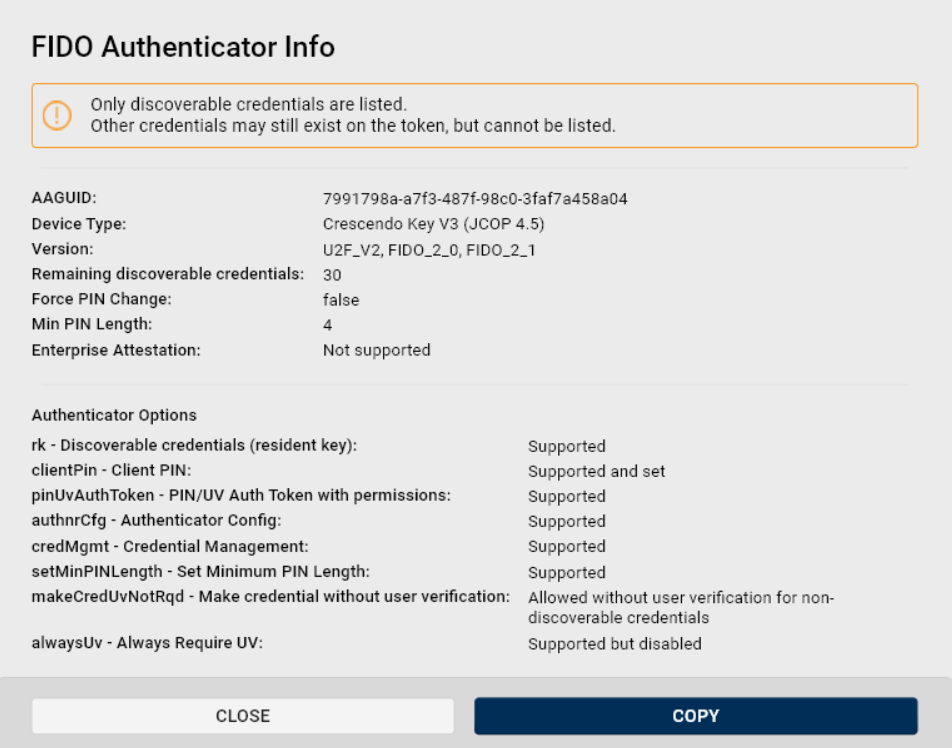Click the 'Supported and set' clientPin status

pyautogui.click(x=596, y=471)
